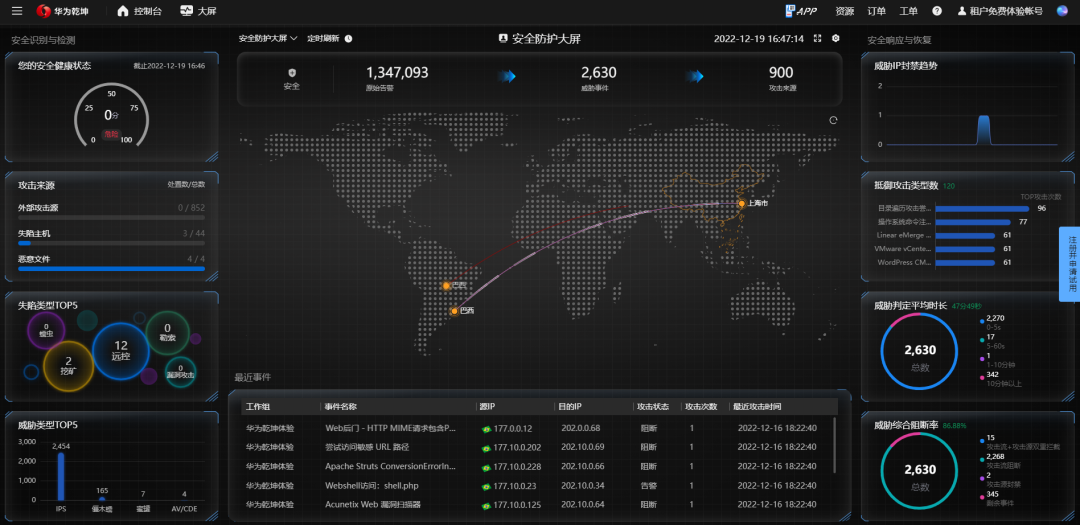Screen dimensions: 1080x525
Task: Click the 失陷主机 progress bar
Action: coord(111,243)
